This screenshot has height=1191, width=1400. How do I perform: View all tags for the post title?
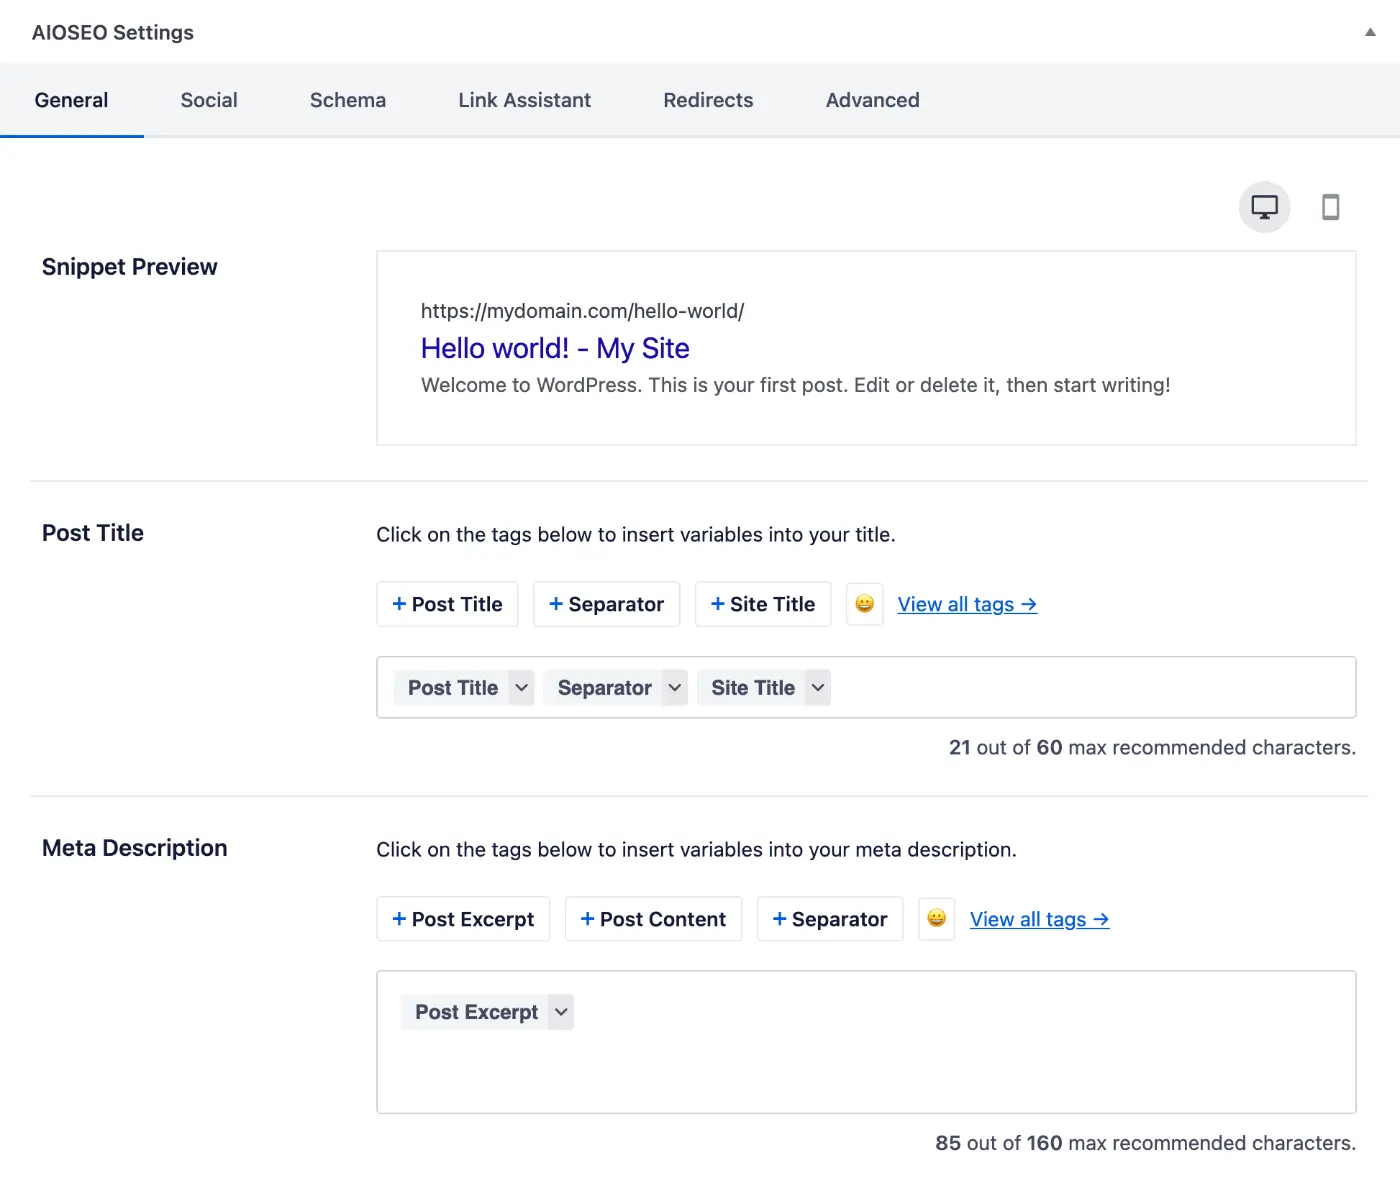click(x=966, y=604)
